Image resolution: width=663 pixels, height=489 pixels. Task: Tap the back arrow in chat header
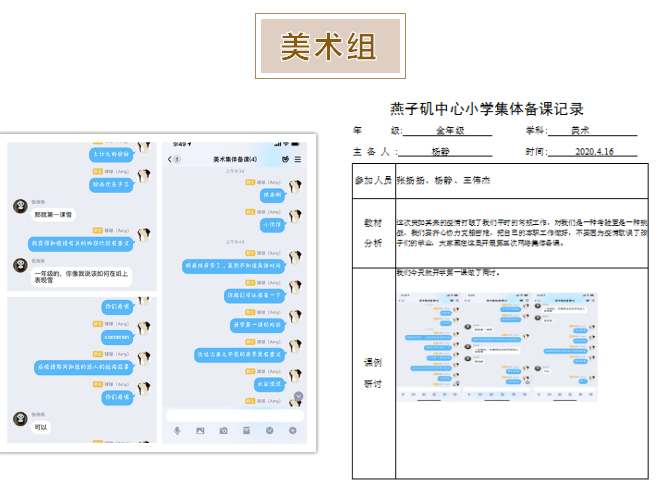(169, 160)
